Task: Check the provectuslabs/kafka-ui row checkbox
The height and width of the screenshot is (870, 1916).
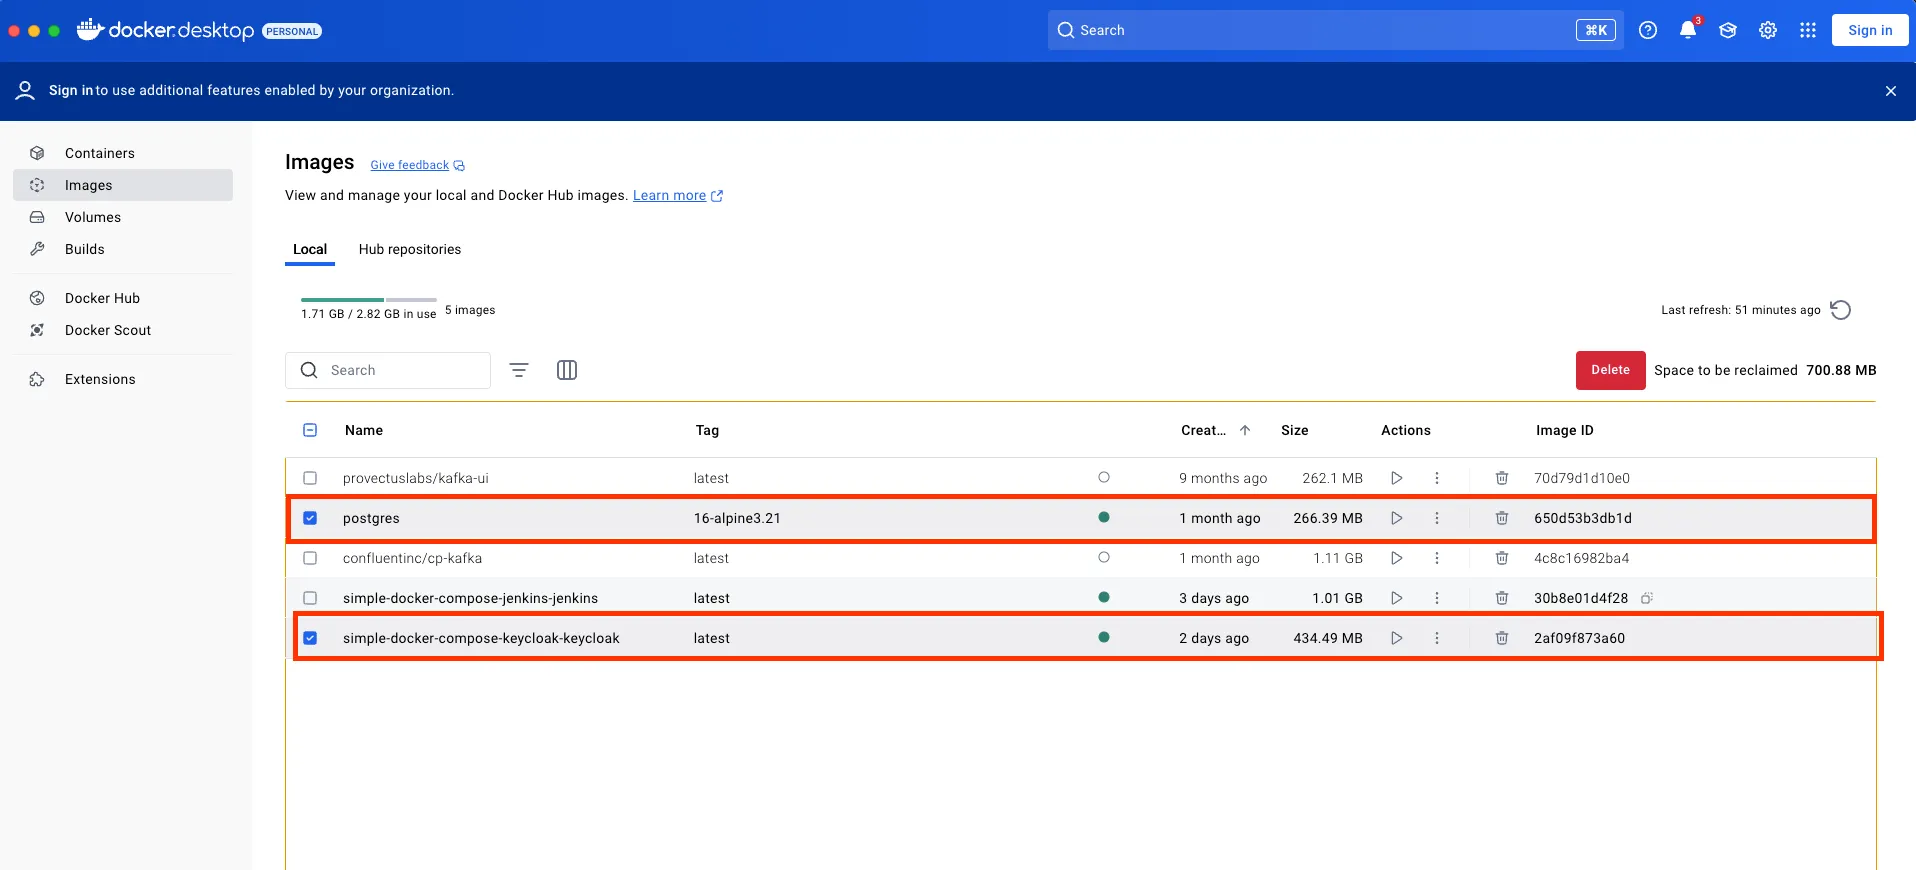Action: pyautogui.click(x=310, y=478)
